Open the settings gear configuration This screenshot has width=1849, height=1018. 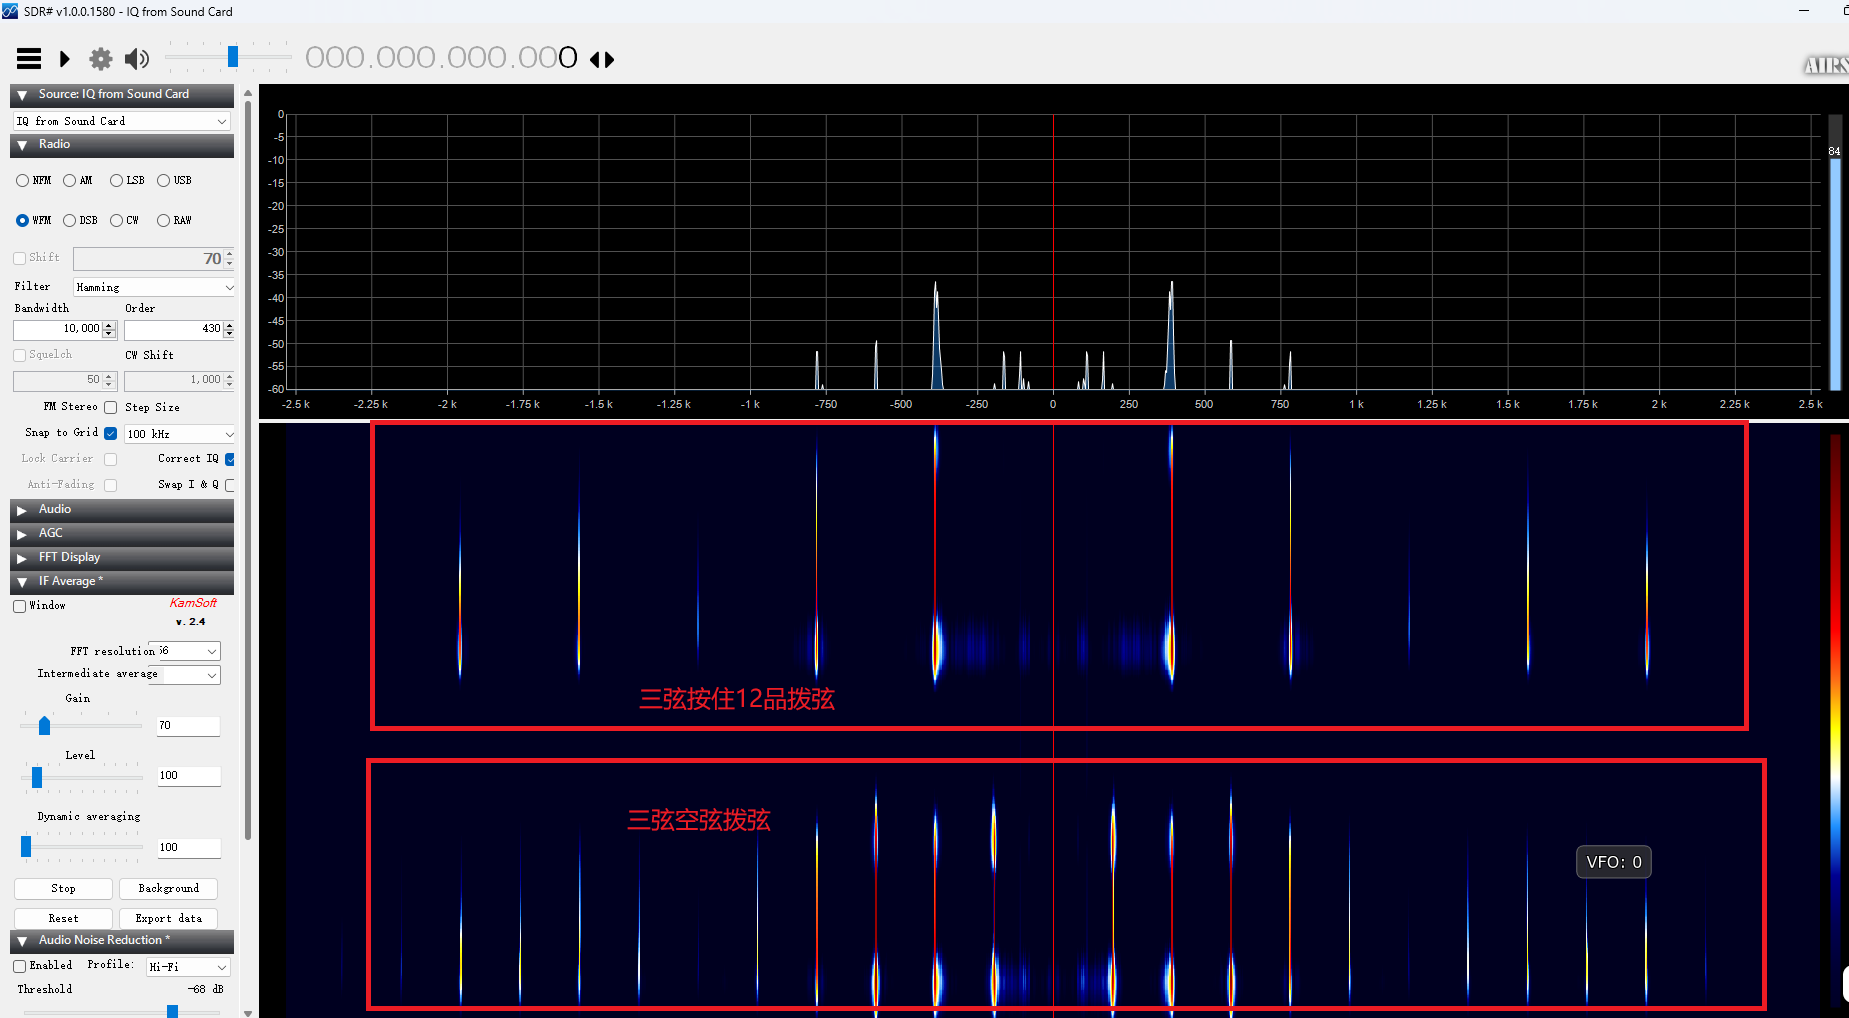101,59
